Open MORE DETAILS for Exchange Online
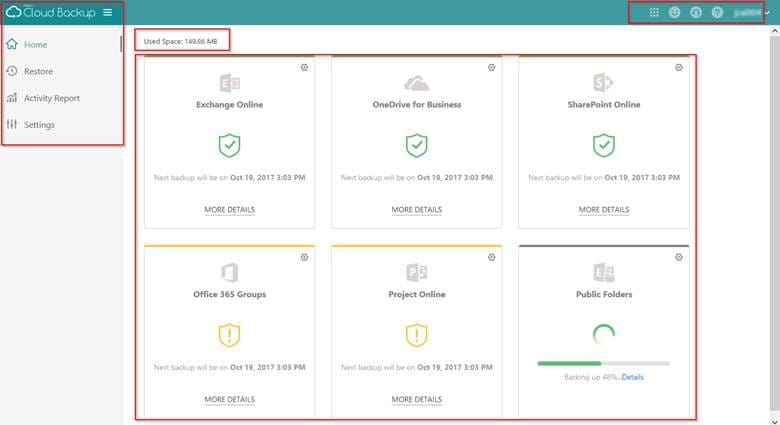780x425 pixels. (x=229, y=210)
